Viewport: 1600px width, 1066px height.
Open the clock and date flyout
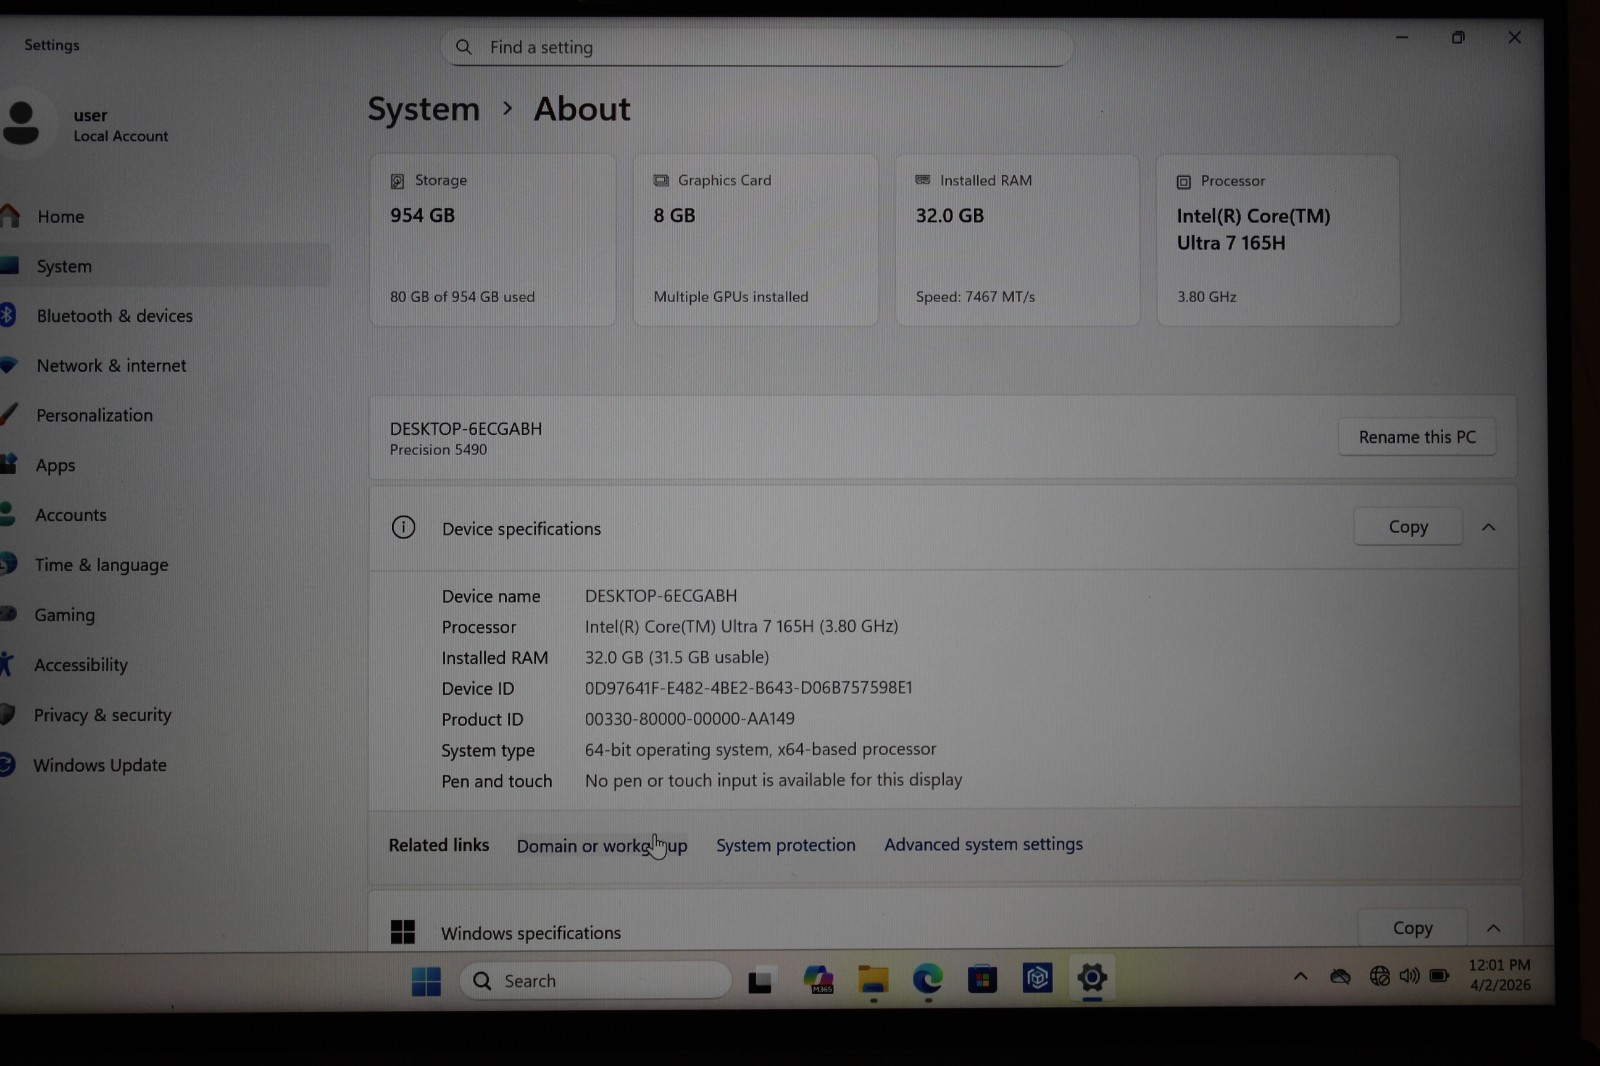pos(1499,975)
